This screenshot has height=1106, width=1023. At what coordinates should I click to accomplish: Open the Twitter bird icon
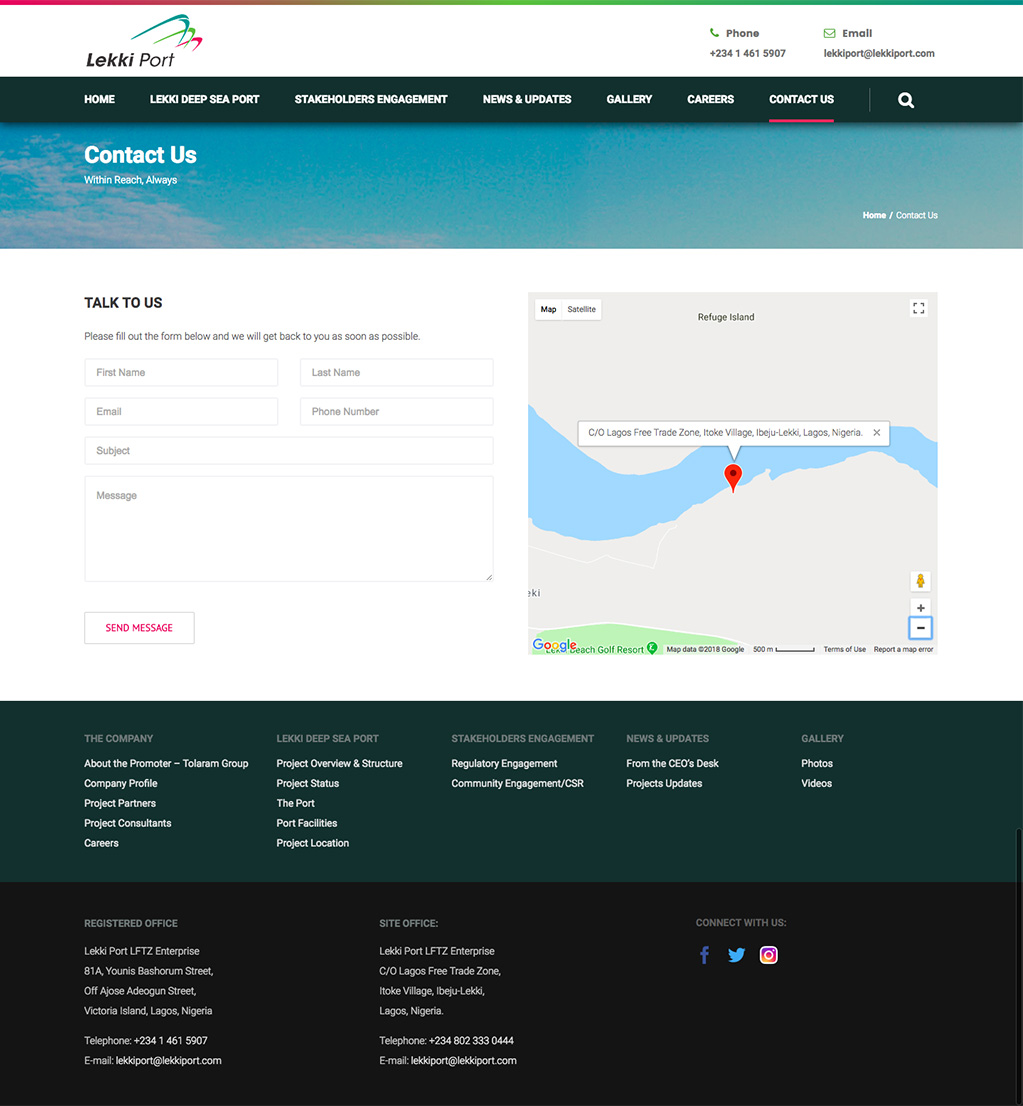(x=737, y=955)
